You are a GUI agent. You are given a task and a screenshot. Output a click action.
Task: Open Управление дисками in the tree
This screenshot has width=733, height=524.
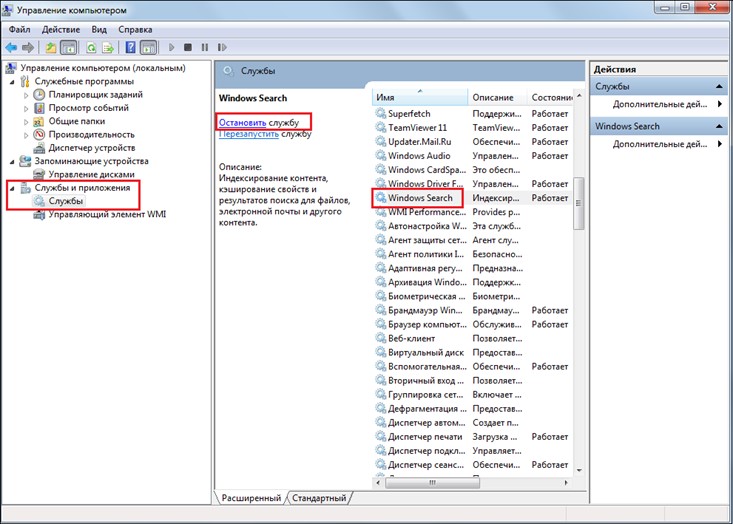85,174
